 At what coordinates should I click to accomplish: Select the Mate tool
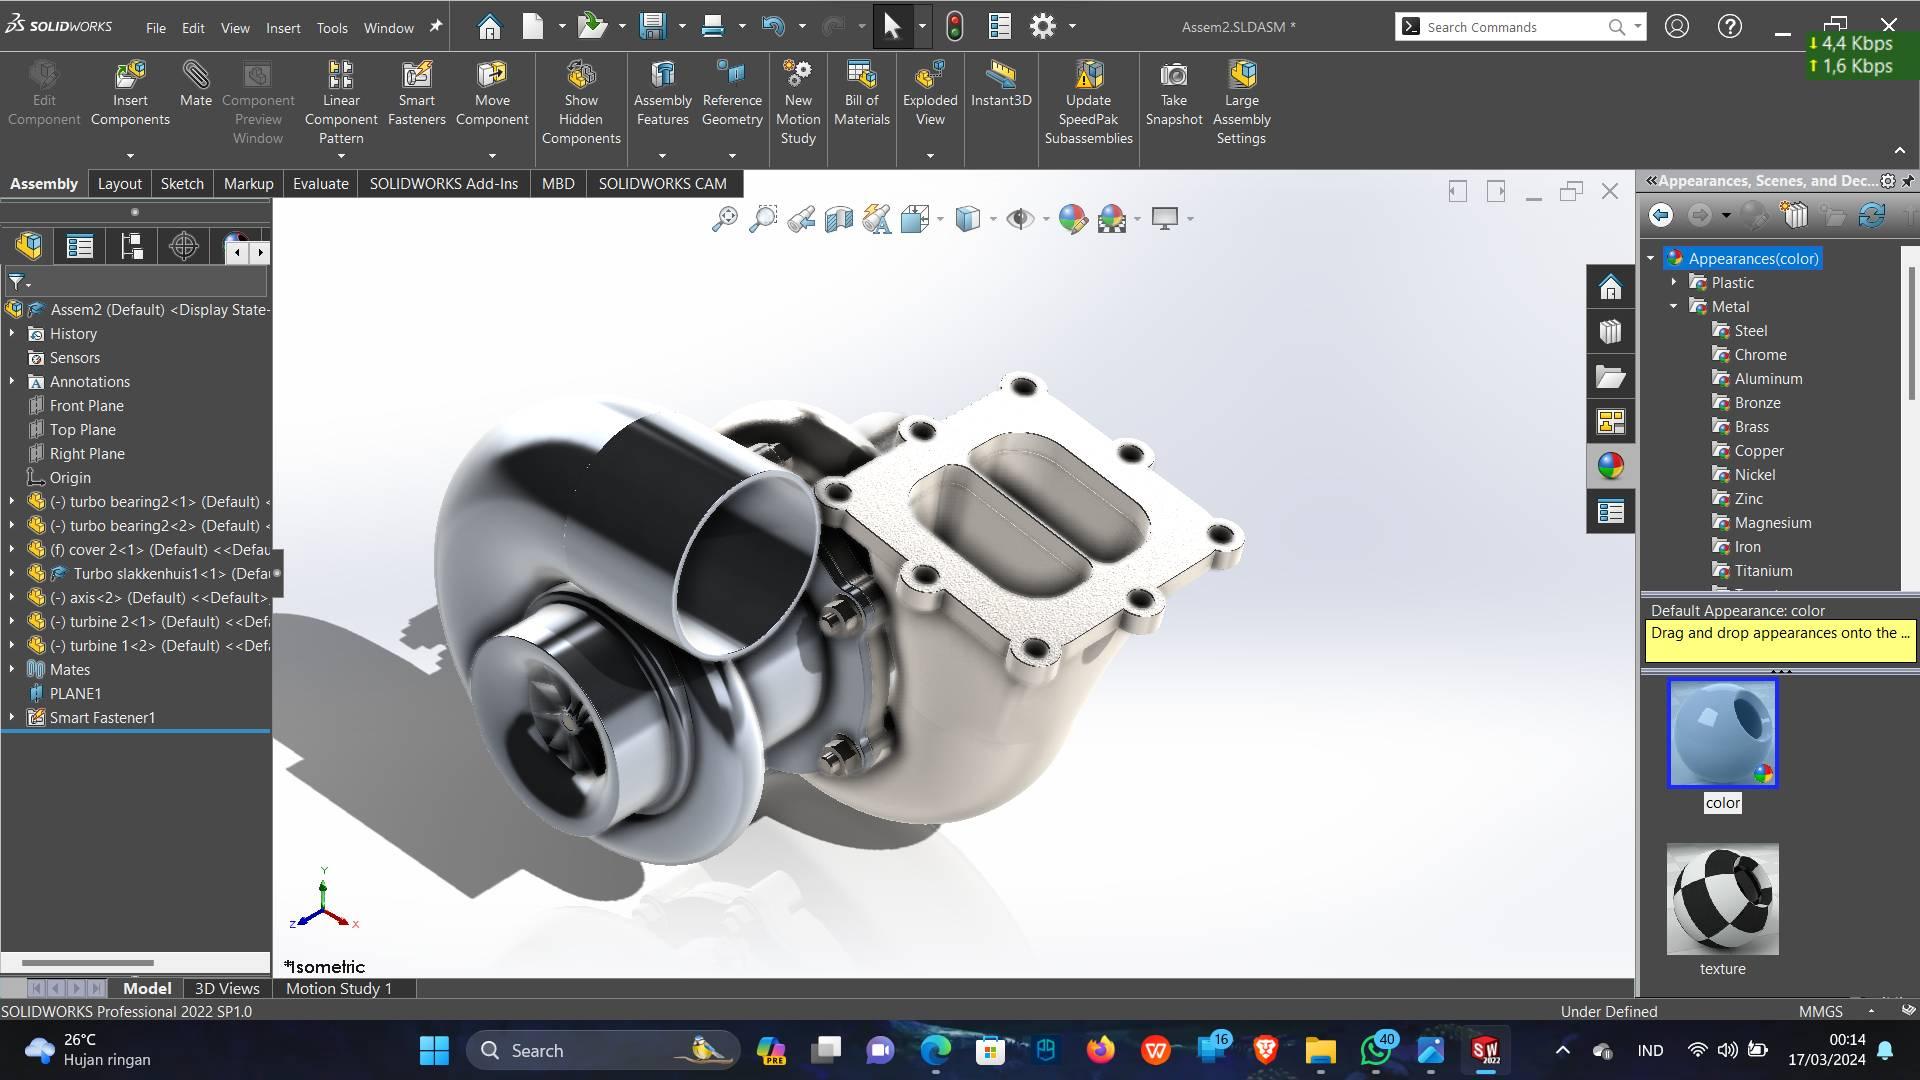coord(196,84)
